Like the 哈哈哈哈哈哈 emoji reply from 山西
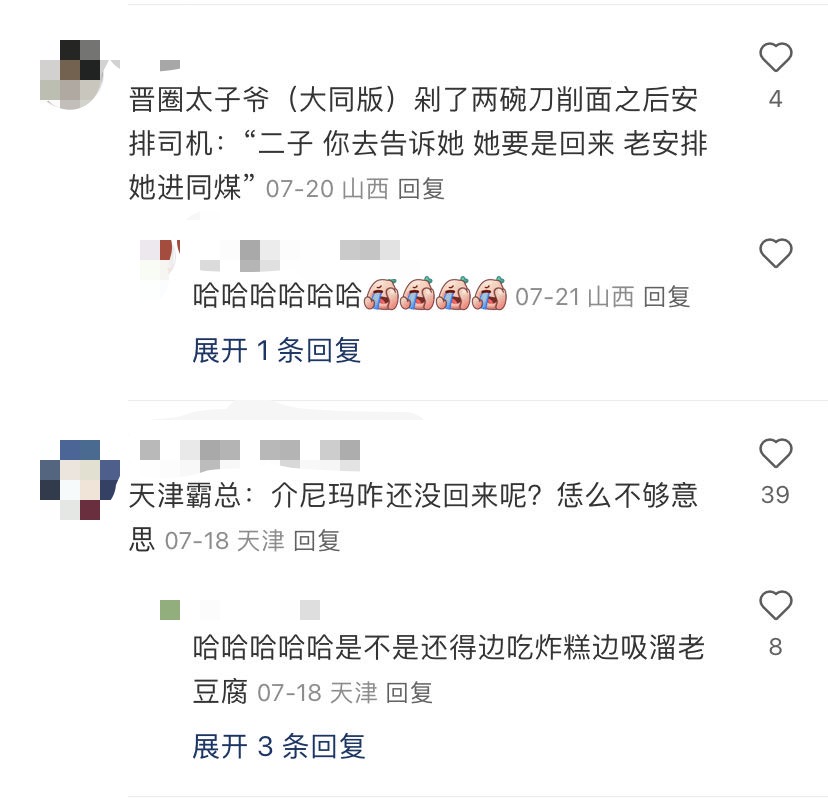Viewport: 828px width, 807px height. pyautogui.click(x=775, y=253)
